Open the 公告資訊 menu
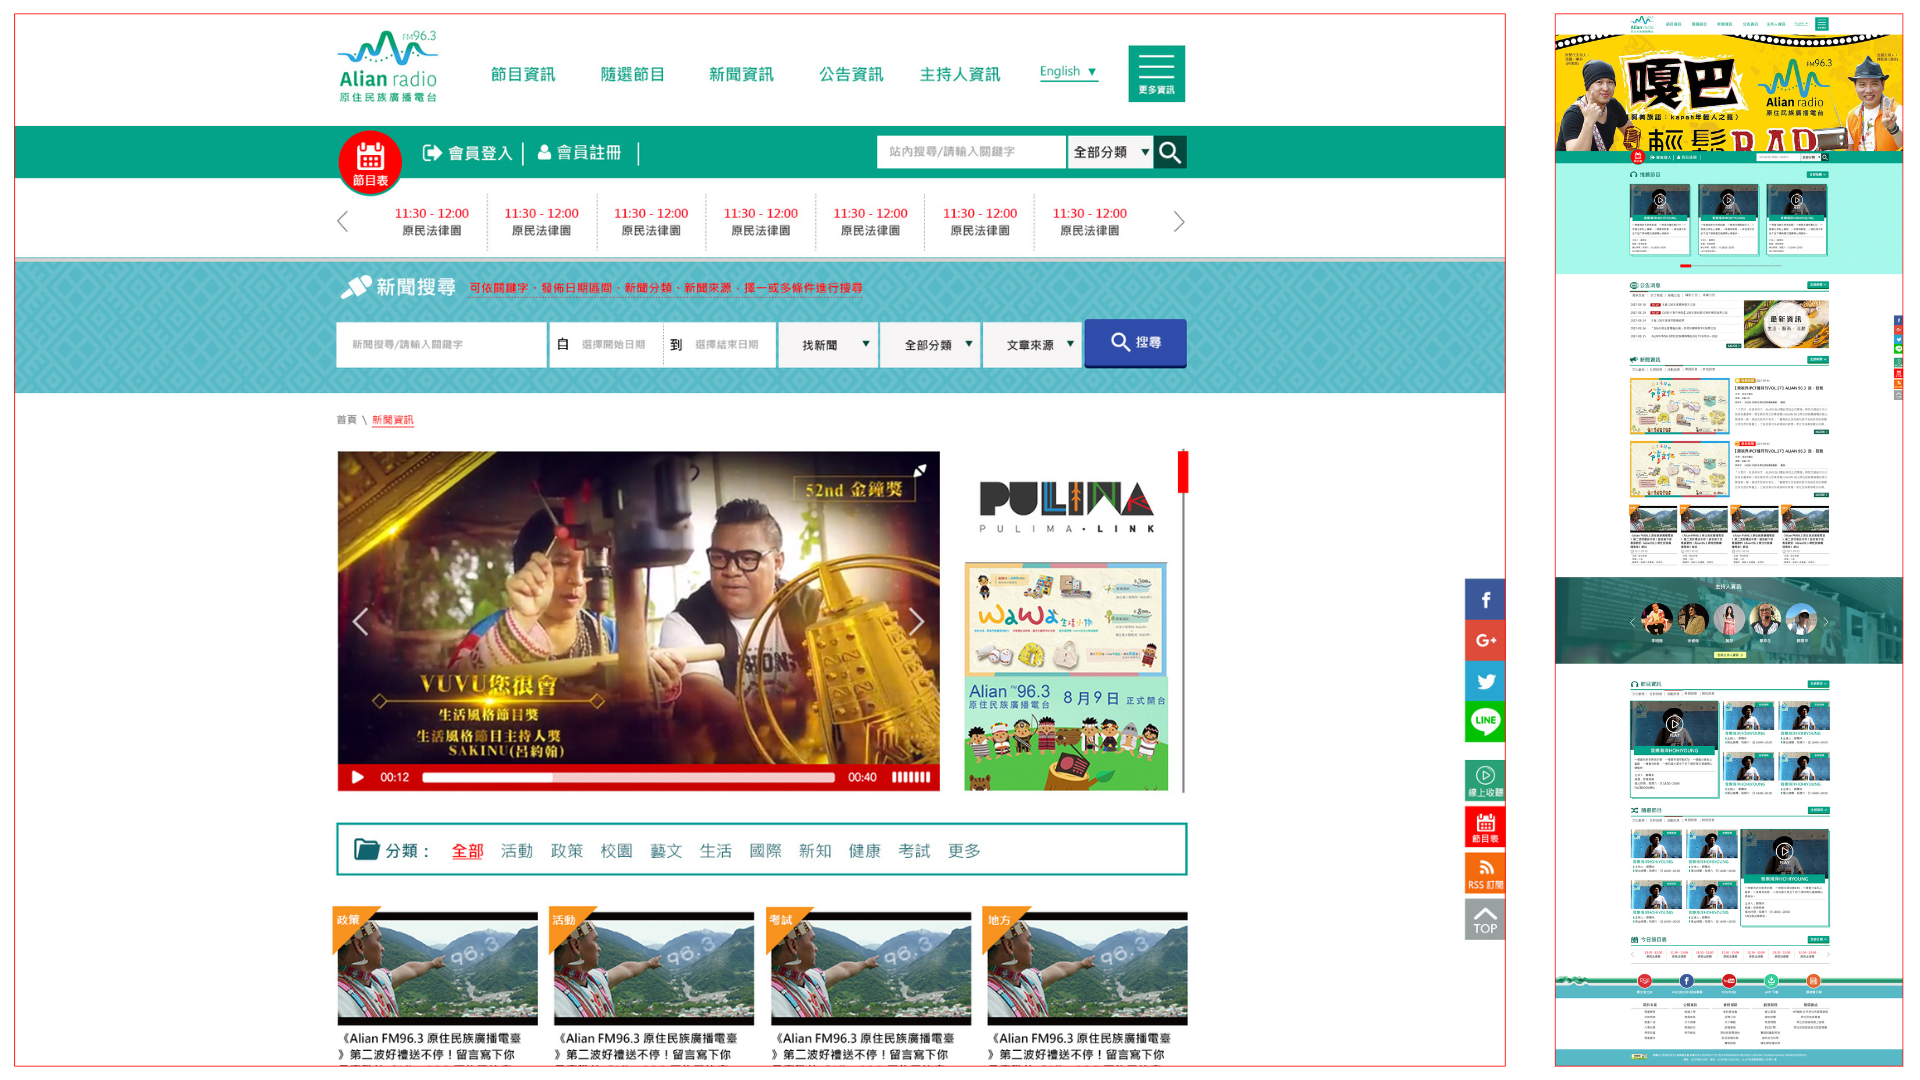The width and height of the screenshot is (1920, 1080). (851, 74)
